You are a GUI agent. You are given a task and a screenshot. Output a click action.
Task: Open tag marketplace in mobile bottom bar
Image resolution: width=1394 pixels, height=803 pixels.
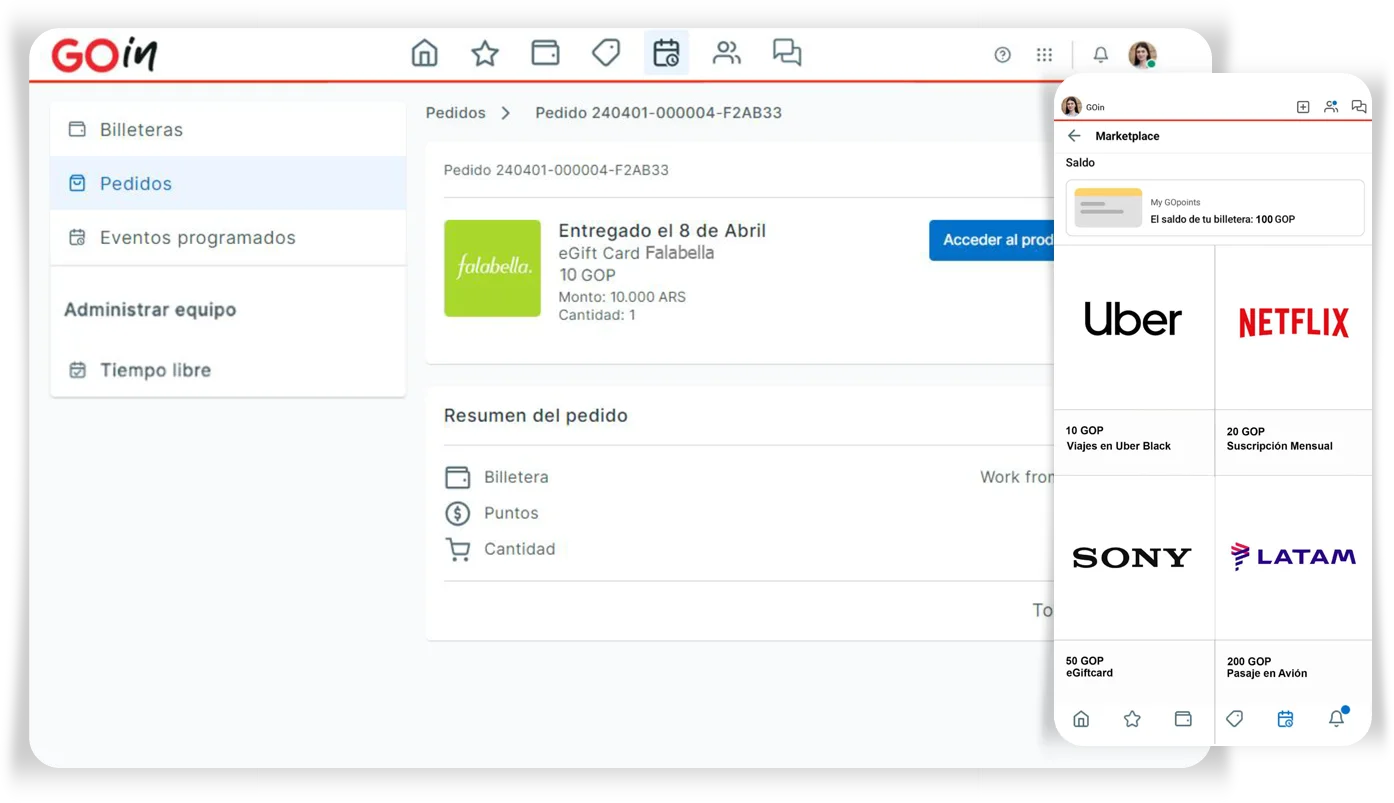click(1234, 719)
